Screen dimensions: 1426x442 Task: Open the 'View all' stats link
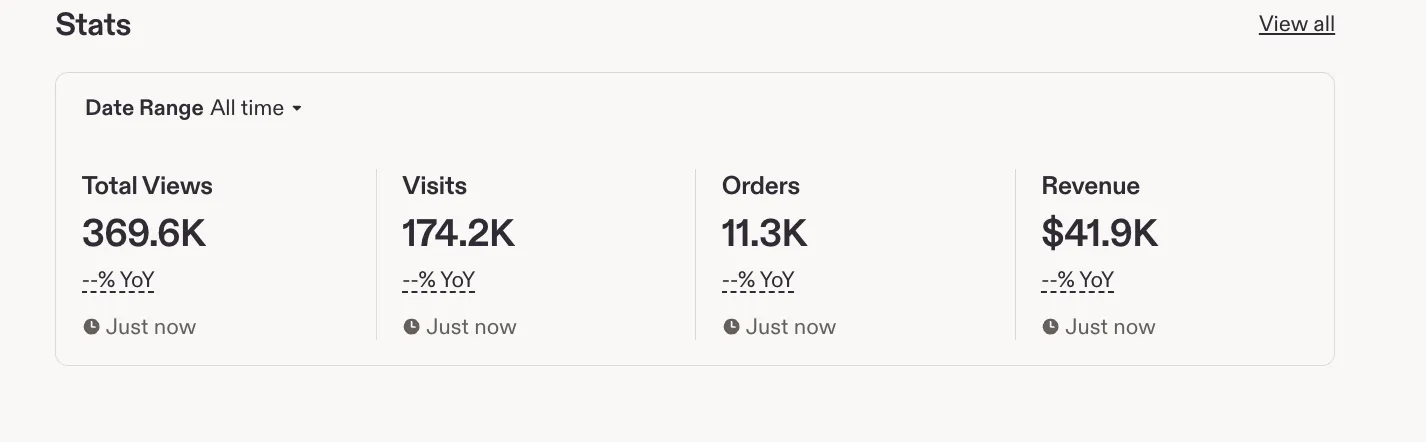pos(1296,24)
